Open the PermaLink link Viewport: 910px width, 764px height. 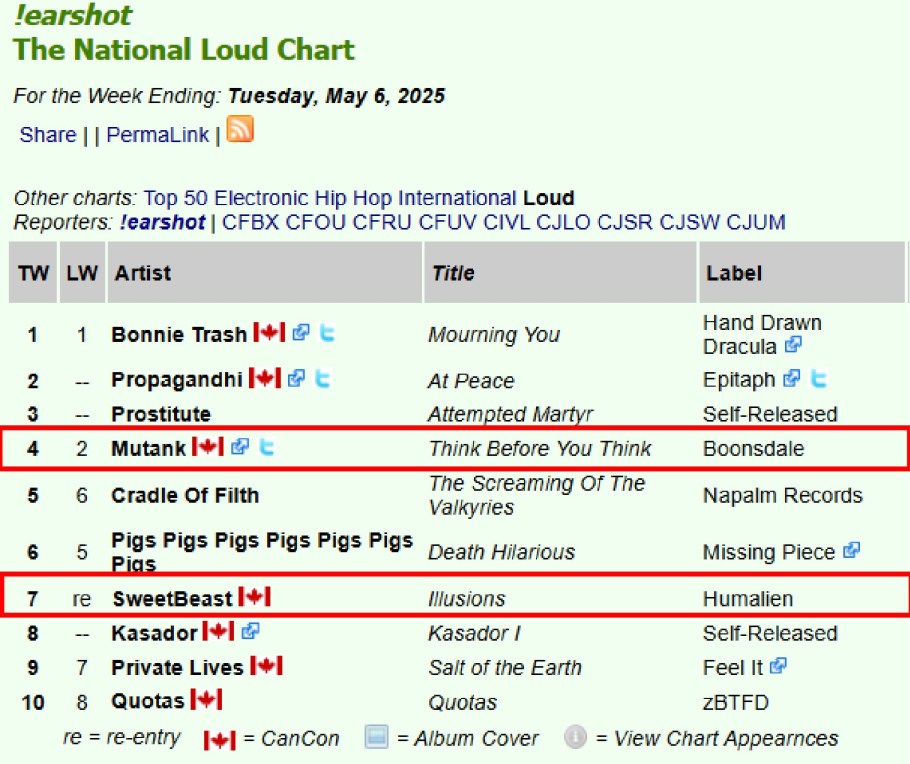click(x=158, y=135)
